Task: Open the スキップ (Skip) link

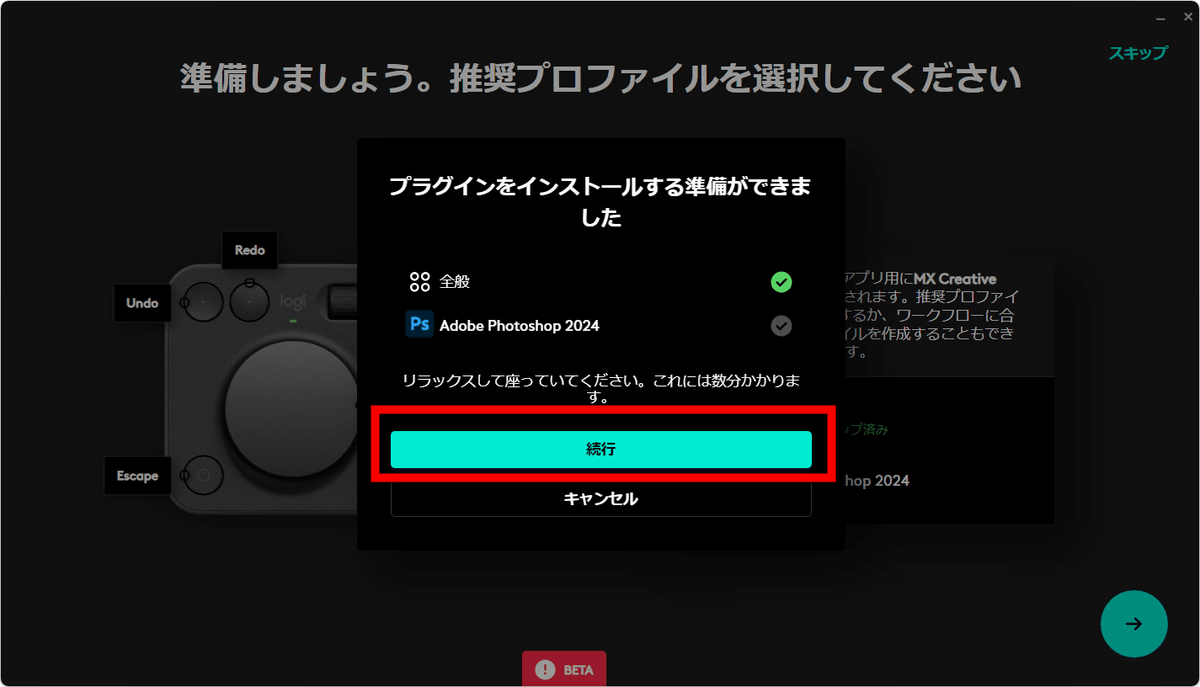Action: (x=1138, y=53)
